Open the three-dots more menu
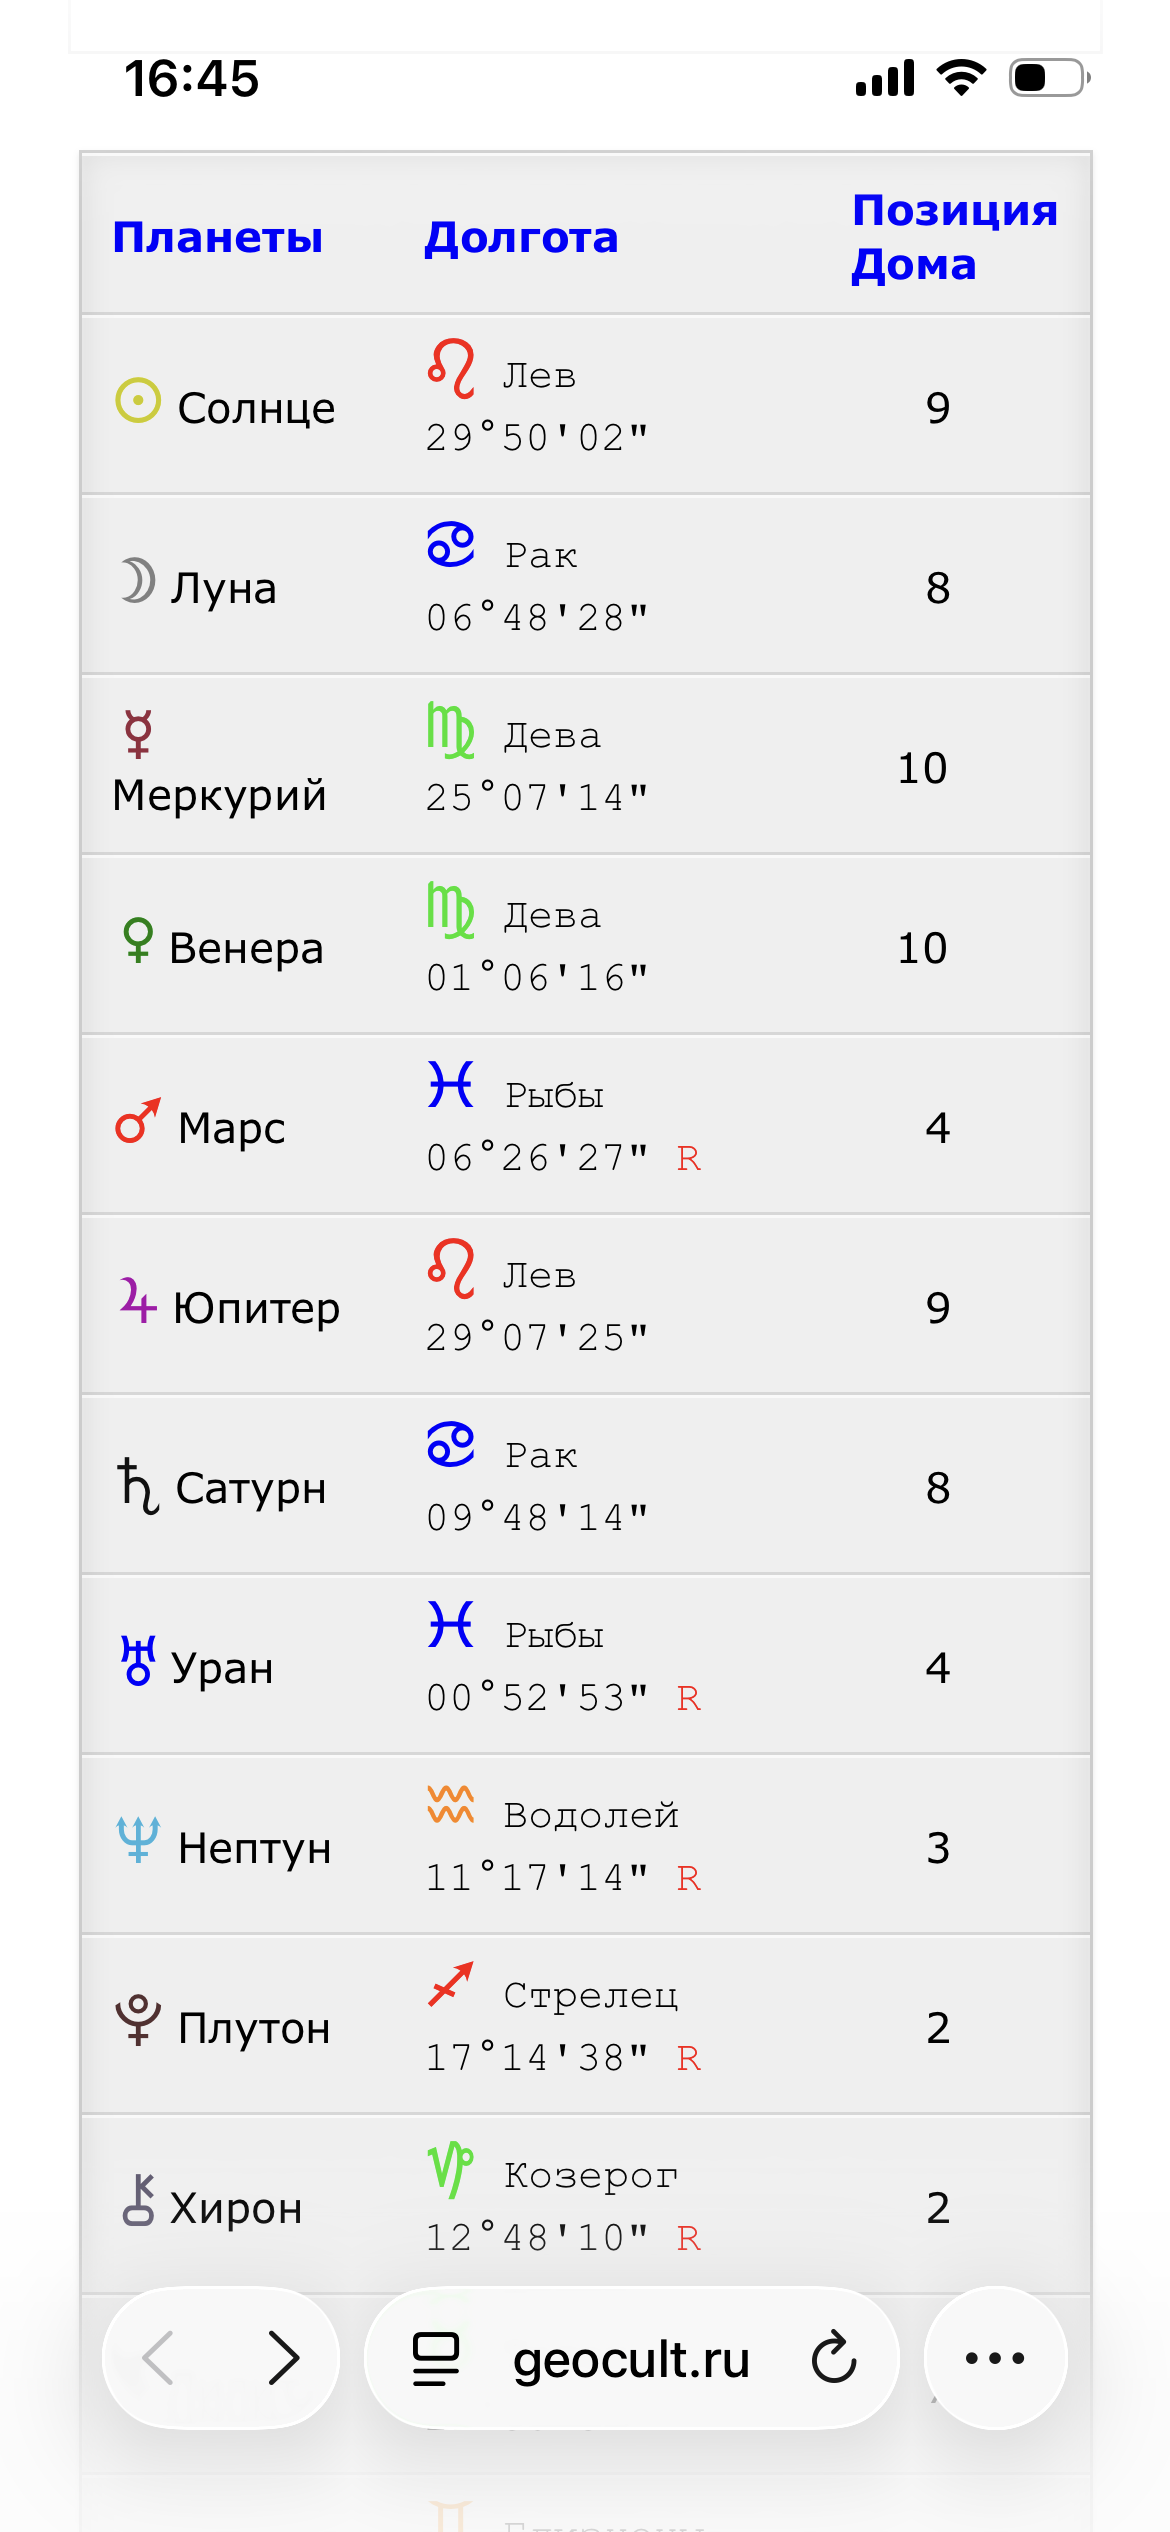Image resolution: width=1170 pixels, height=2532 pixels. coord(995,2358)
